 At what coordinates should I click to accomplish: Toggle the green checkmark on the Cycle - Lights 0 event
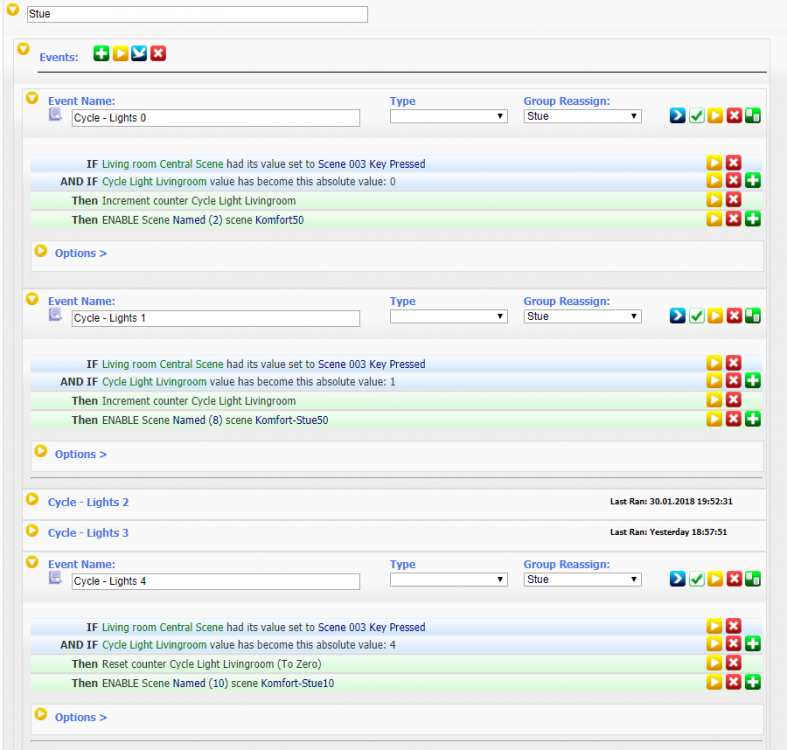coord(696,116)
